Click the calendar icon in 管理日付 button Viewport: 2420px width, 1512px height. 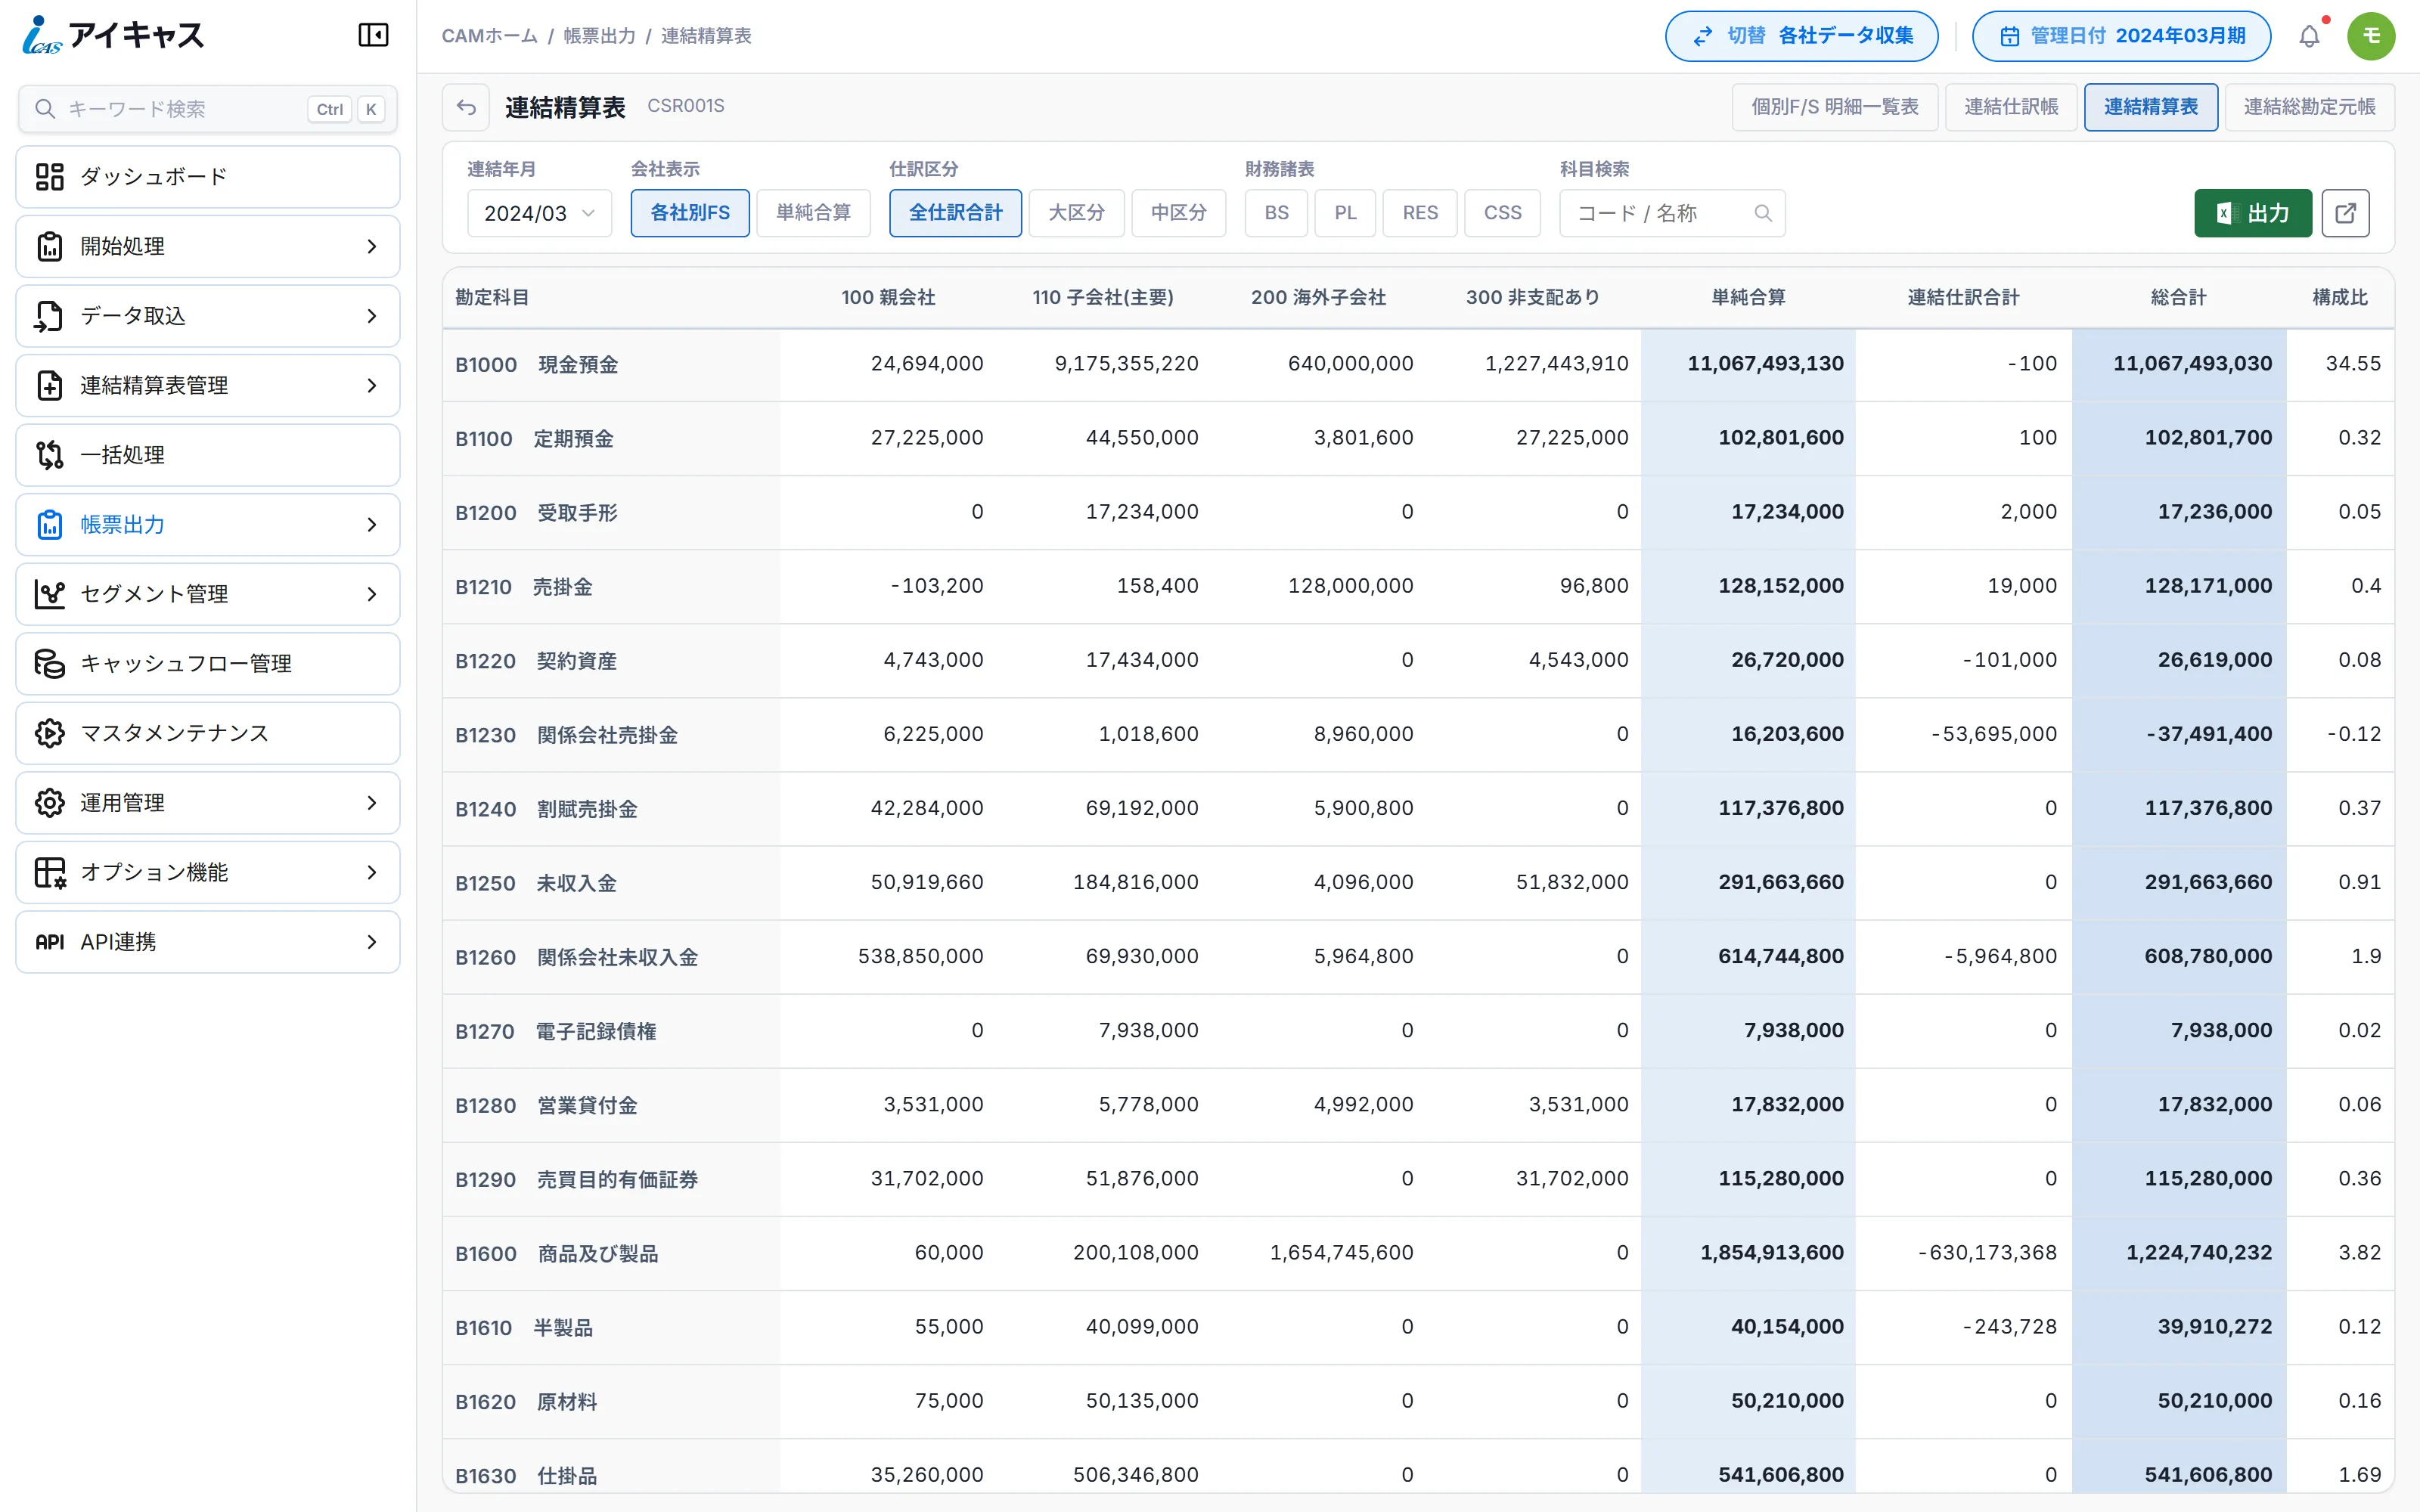pyautogui.click(x=2009, y=36)
